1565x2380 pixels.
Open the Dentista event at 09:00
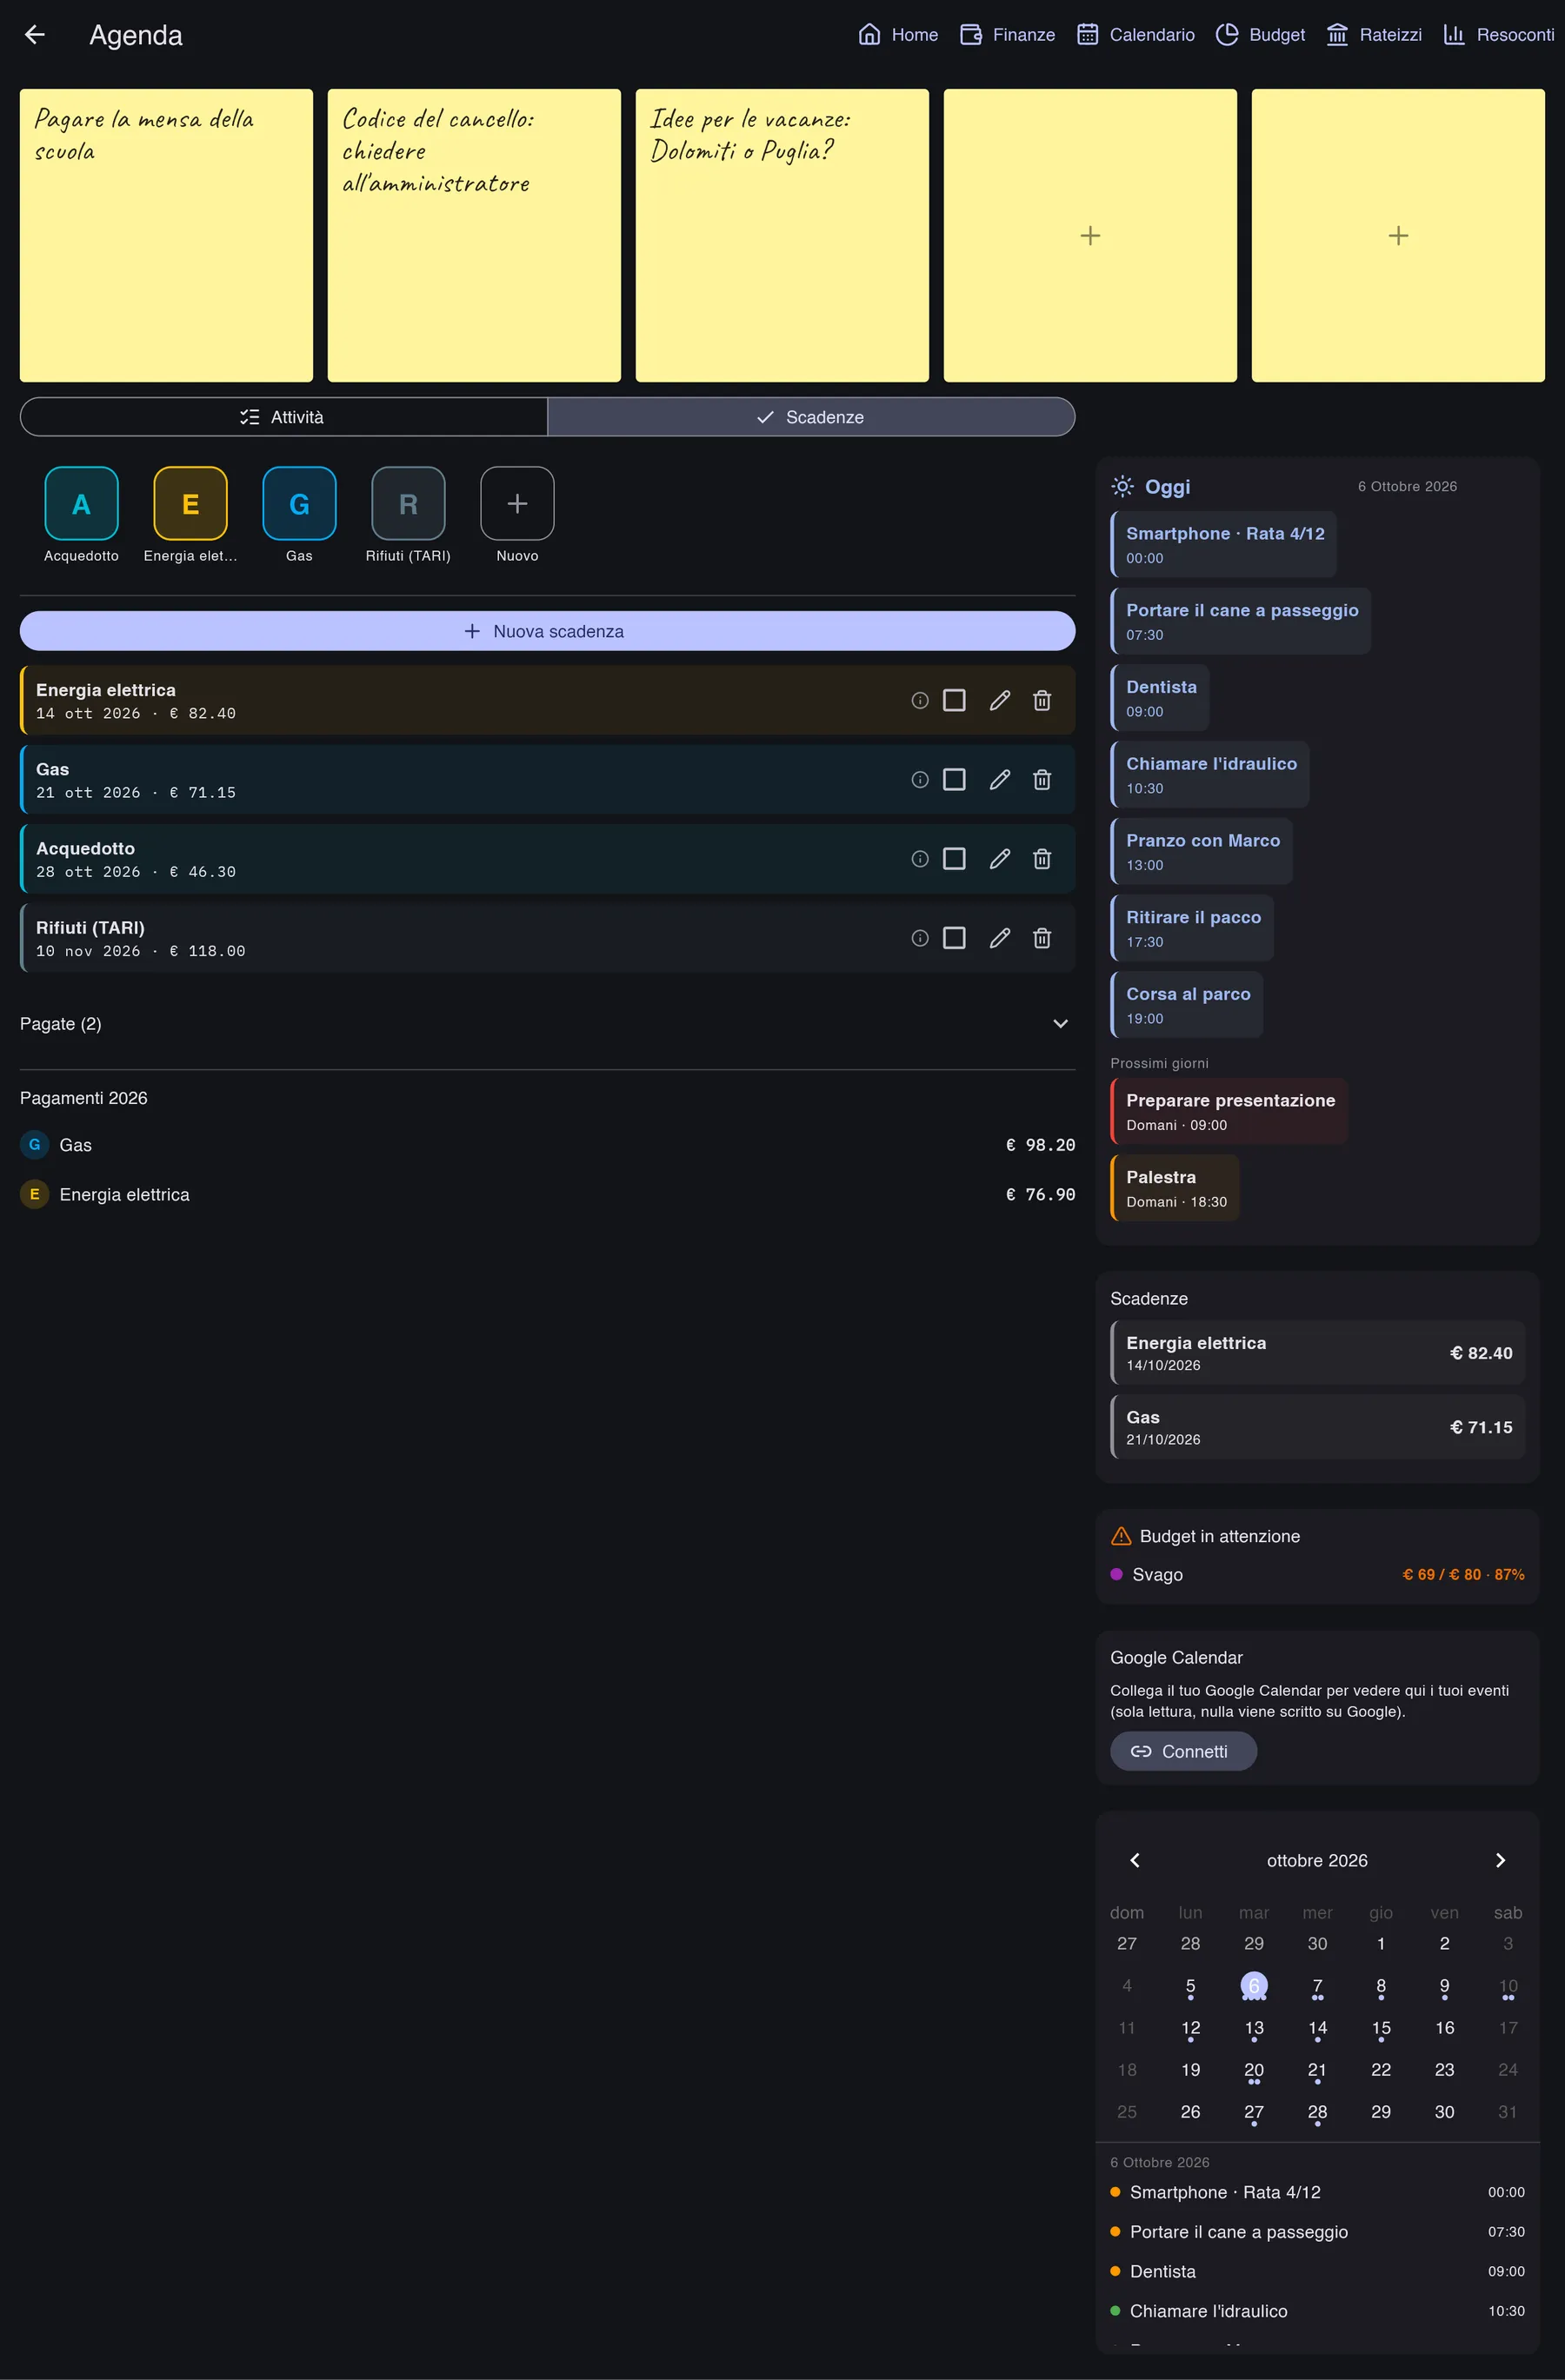pos(1160,698)
